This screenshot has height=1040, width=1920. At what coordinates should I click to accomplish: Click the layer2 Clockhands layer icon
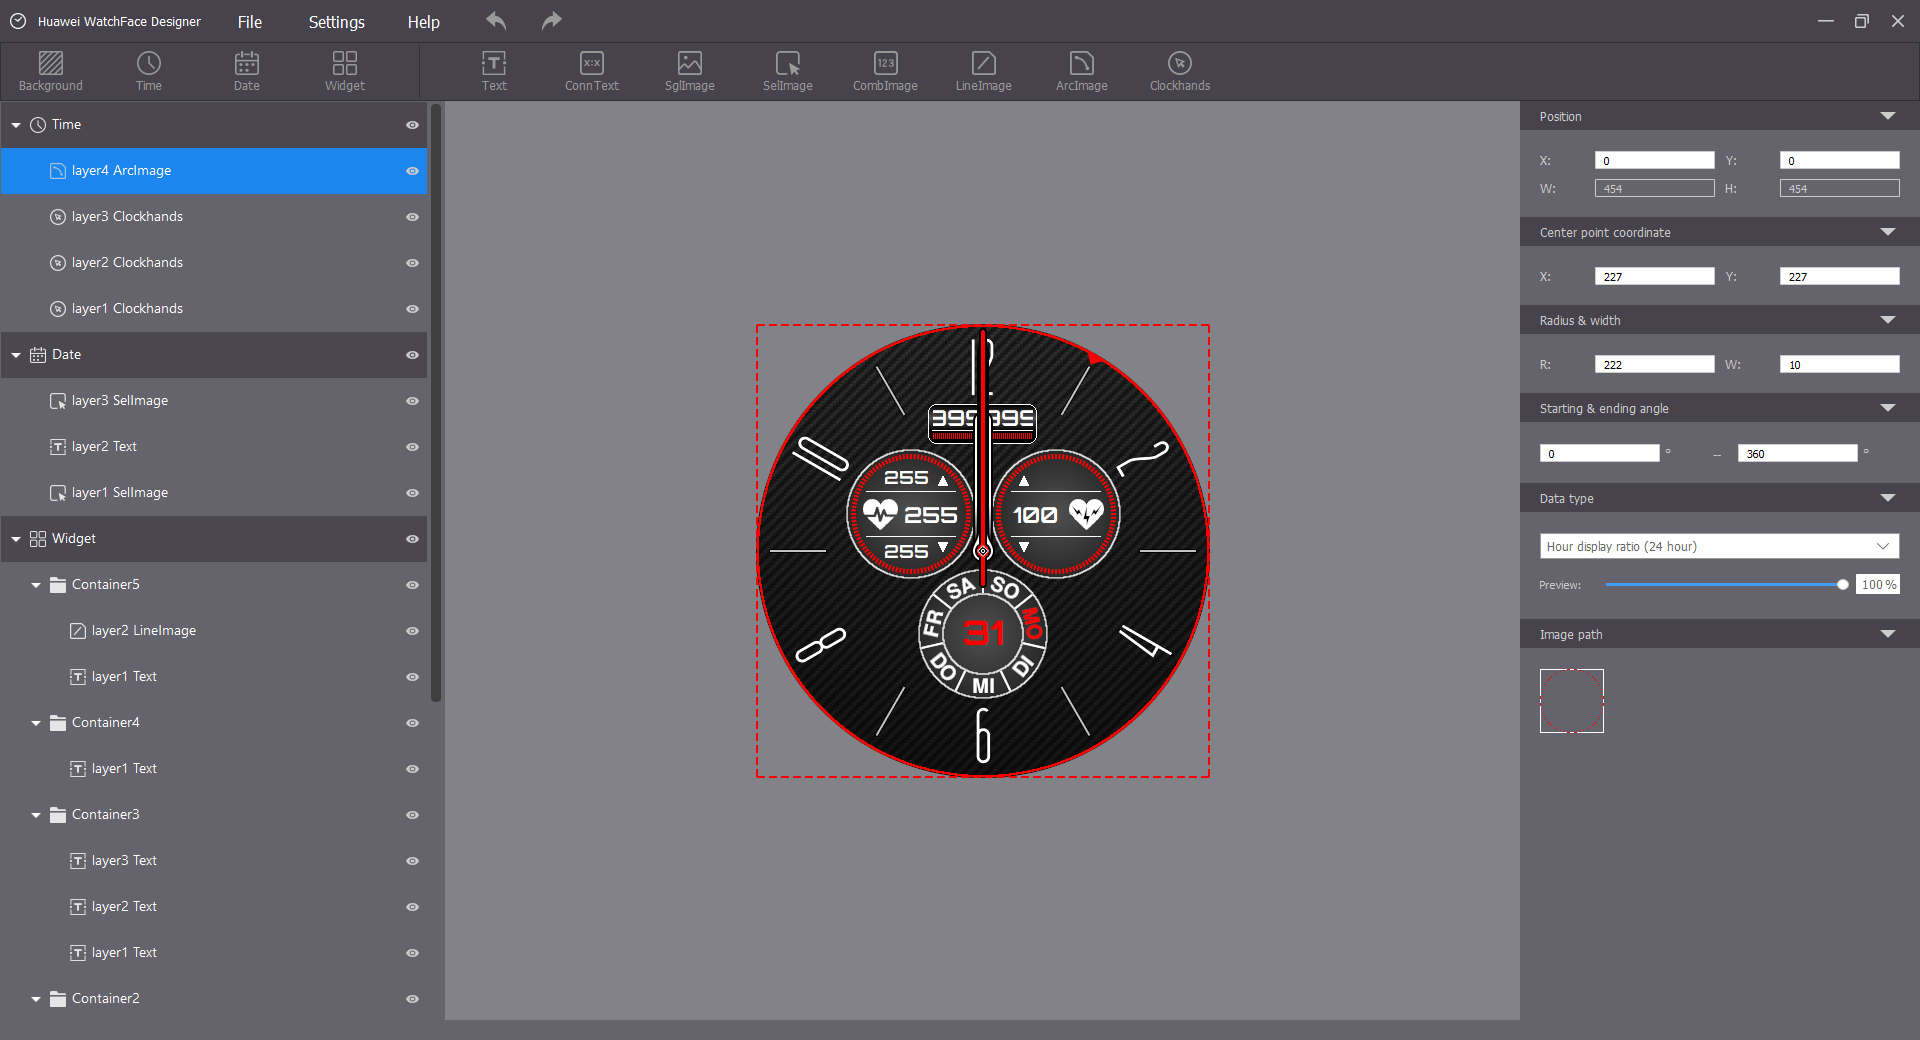tap(58, 263)
